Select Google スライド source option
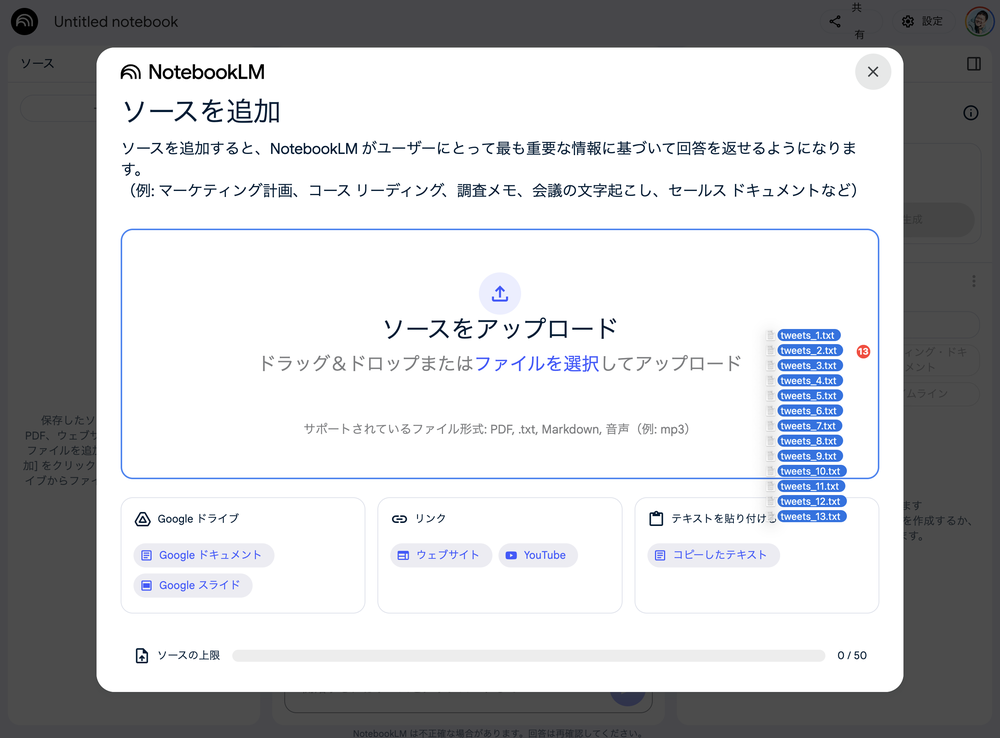Viewport: 1000px width, 738px height. (192, 585)
